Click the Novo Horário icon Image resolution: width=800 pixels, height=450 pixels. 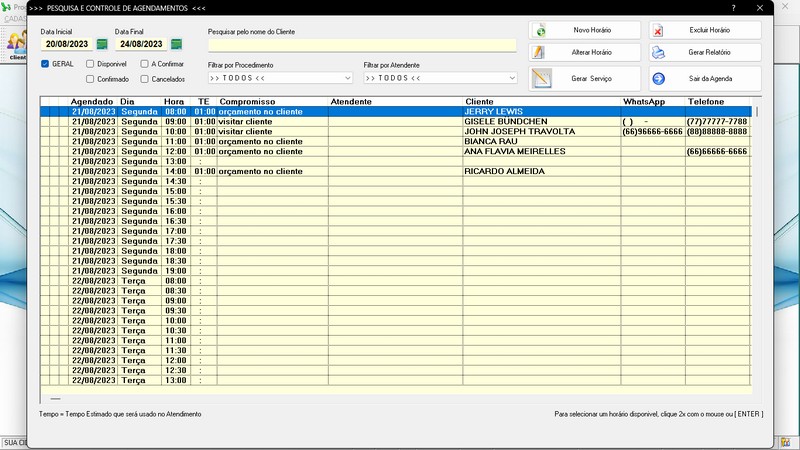(540, 31)
